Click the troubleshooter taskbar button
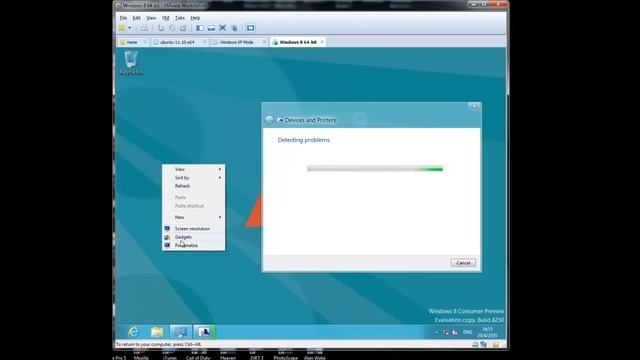This screenshot has width=640, height=360. coord(204,332)
